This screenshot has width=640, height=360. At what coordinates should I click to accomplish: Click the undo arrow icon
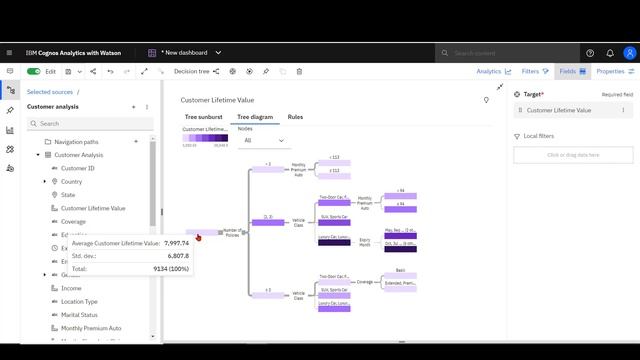coord(110,71)
